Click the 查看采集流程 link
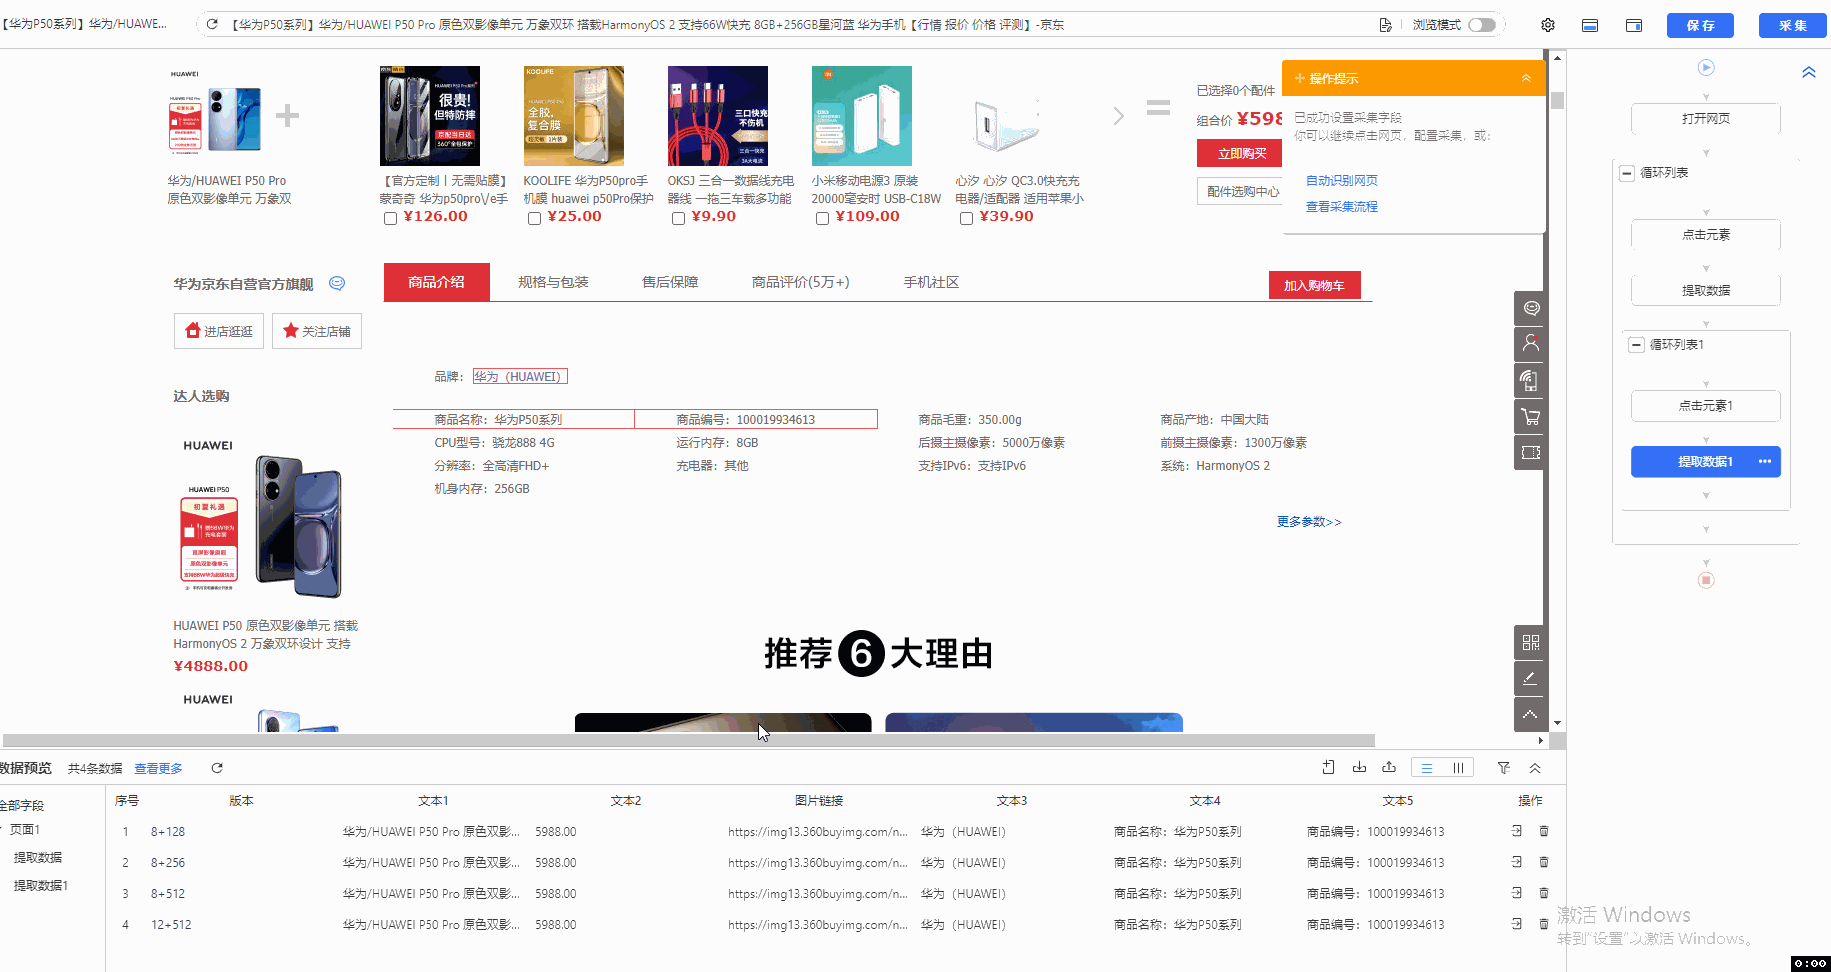Image resolution: width=1831 pixels, height=972 pixels. [x=1342, y=206]
